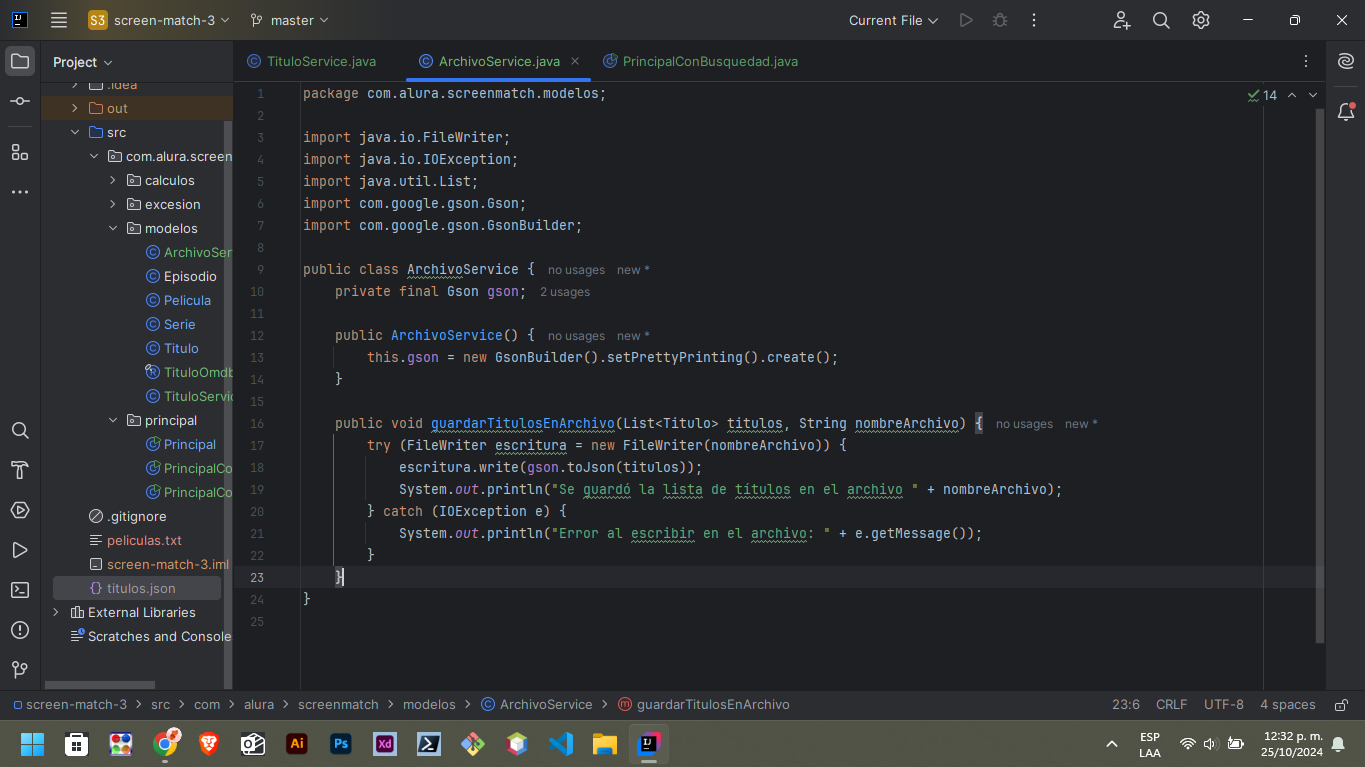Collapse the src folder
The image size is (1365, 767).
[x=74, y=132]
